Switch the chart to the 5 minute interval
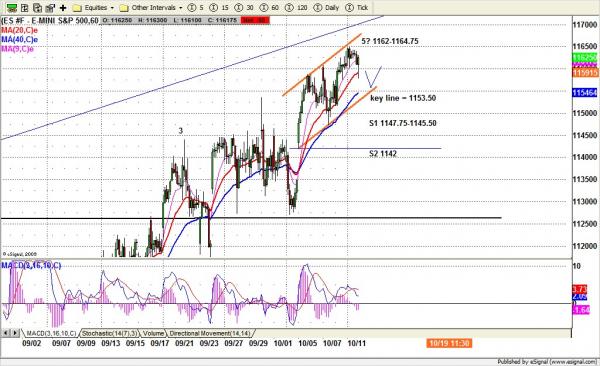The width and height of the screenshot is (600, 366). coord(196,8)
